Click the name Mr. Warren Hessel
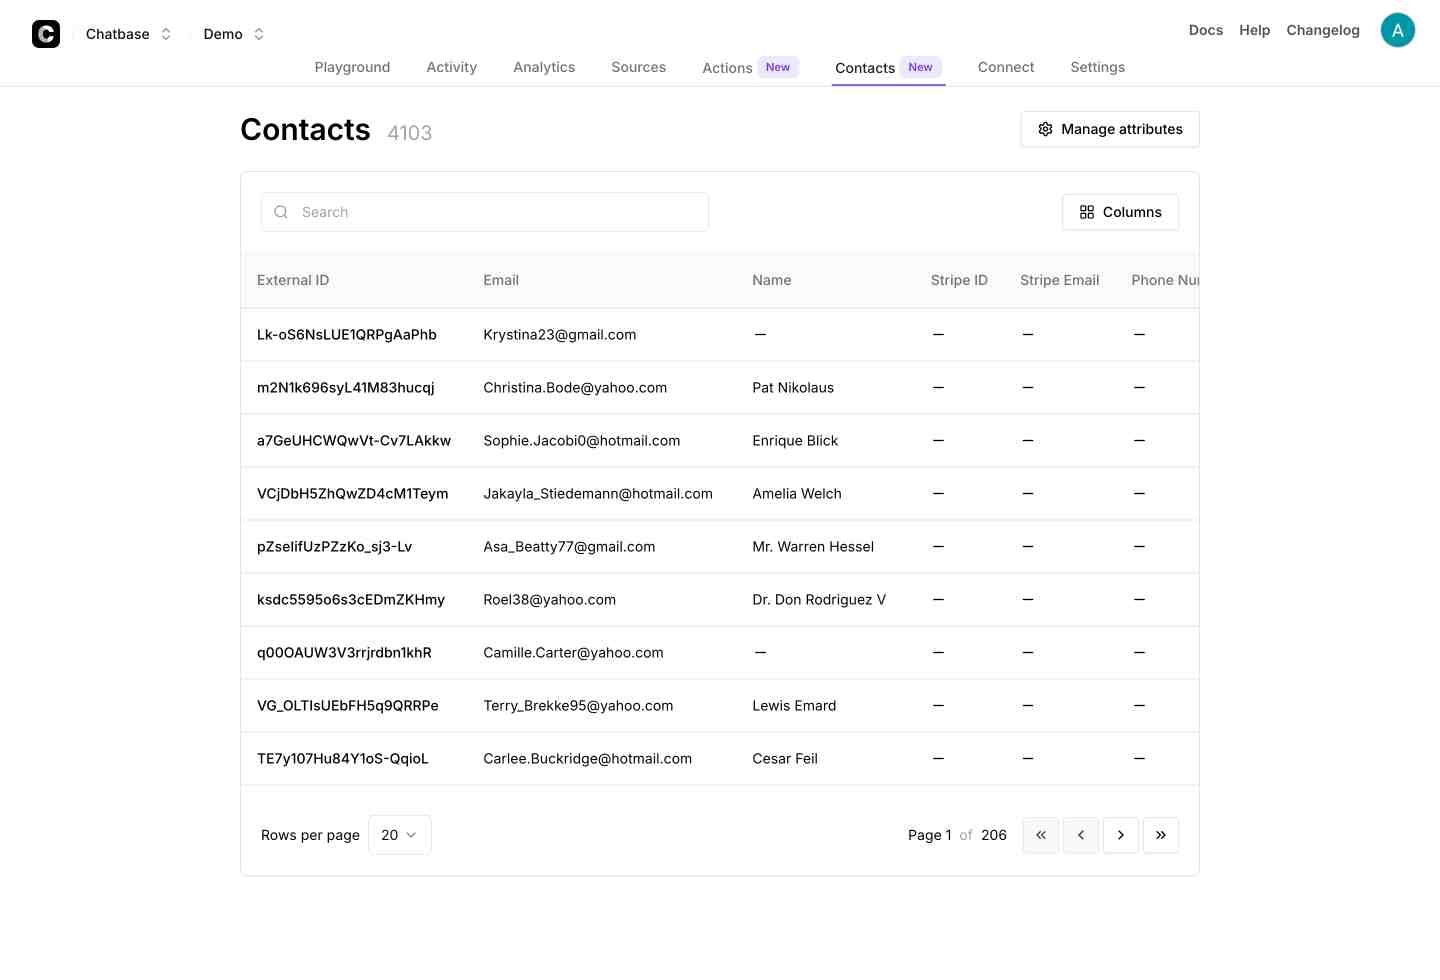This screenshot has height=980, width=1440. [813, 546]
